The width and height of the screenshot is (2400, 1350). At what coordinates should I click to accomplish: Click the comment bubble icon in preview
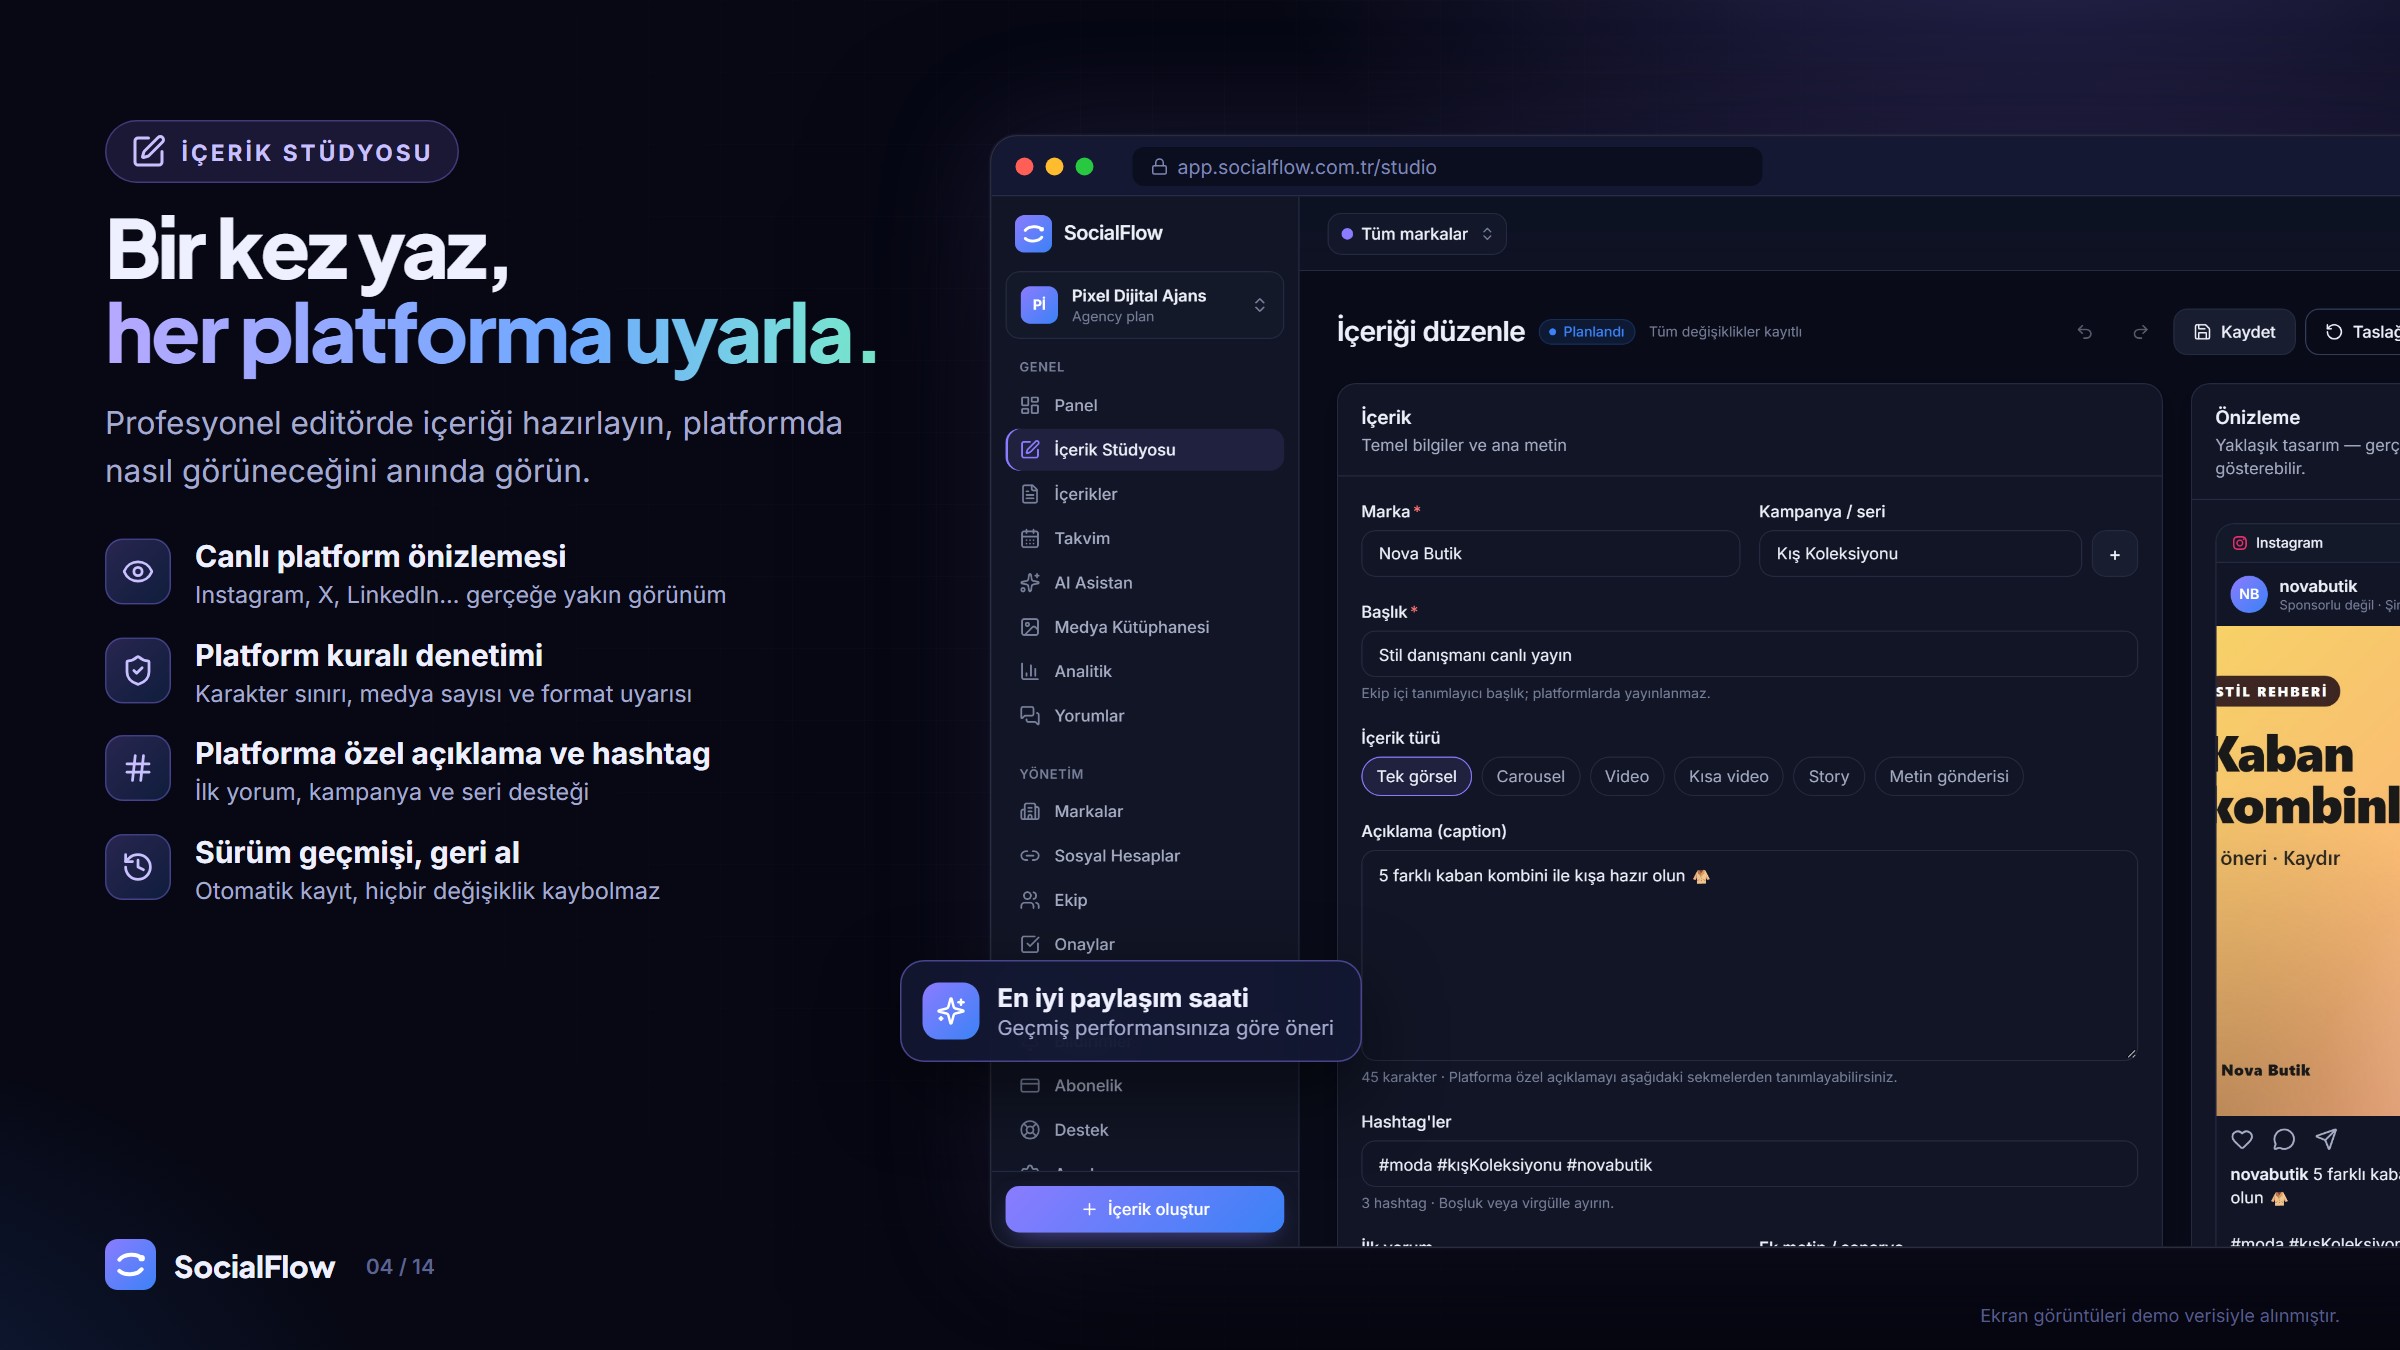2284,1139
